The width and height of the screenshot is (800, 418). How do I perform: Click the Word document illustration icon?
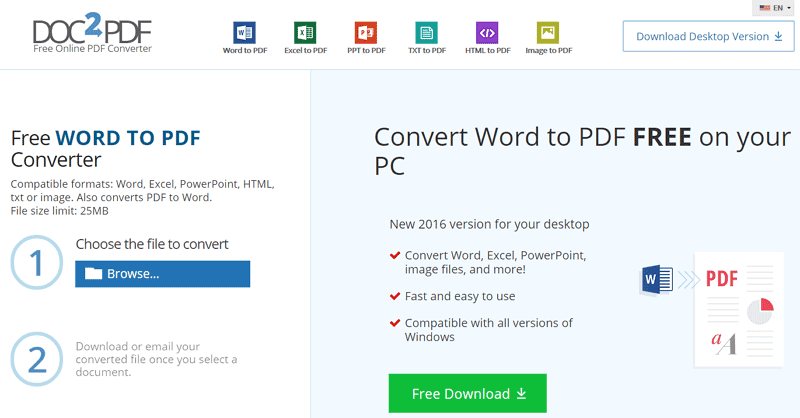click(657, 279)
